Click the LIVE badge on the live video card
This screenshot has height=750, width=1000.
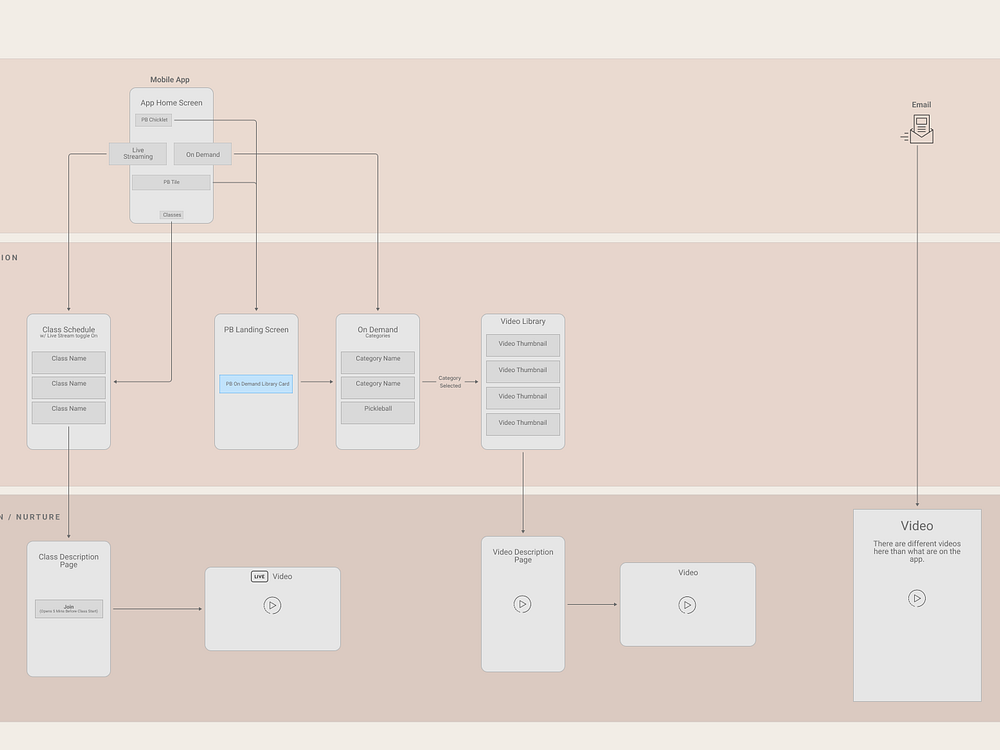pos(260,577)
